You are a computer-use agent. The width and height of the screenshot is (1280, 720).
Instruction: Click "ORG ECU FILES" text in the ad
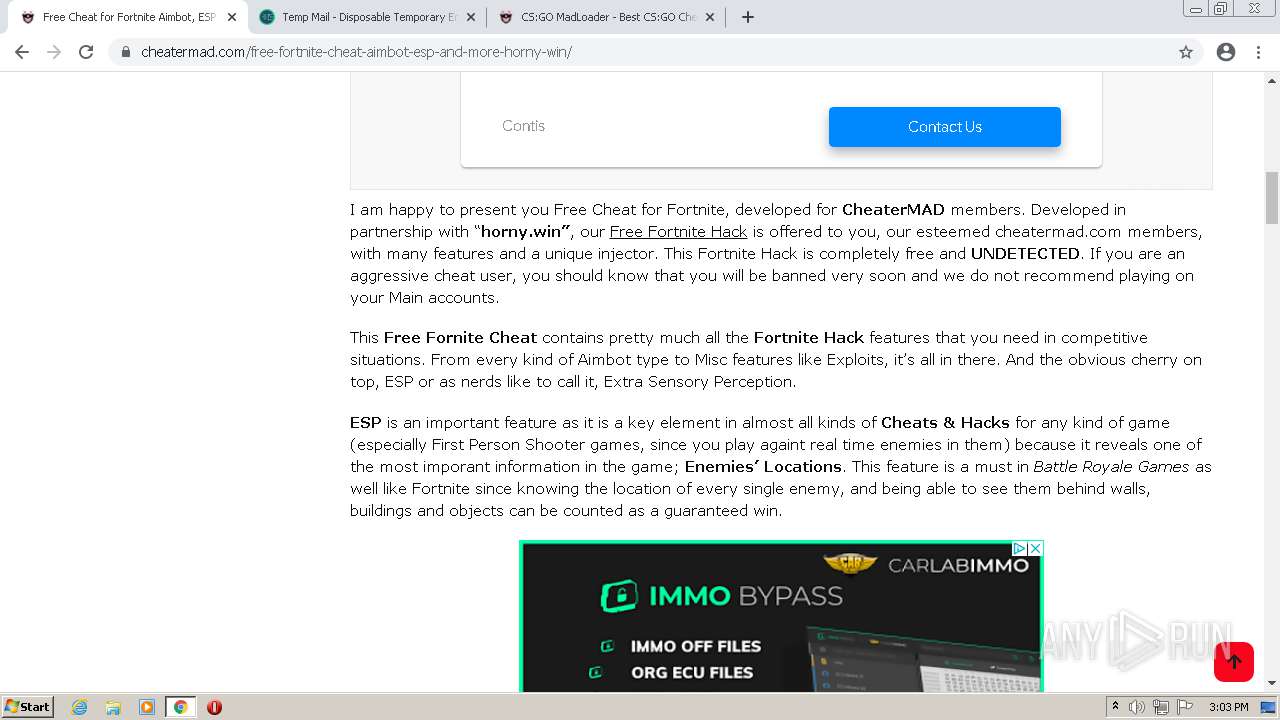pos(692,673)
